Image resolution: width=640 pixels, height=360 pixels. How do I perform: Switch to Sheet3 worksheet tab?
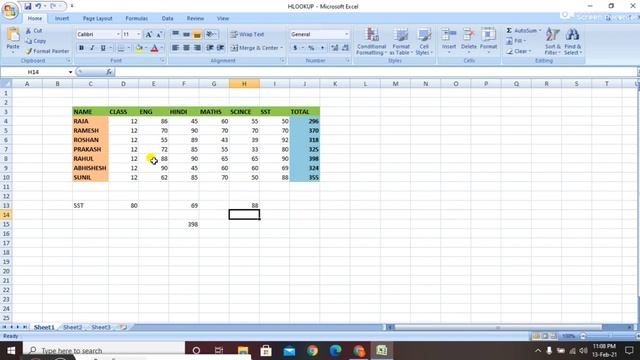[x=101, y=327]
